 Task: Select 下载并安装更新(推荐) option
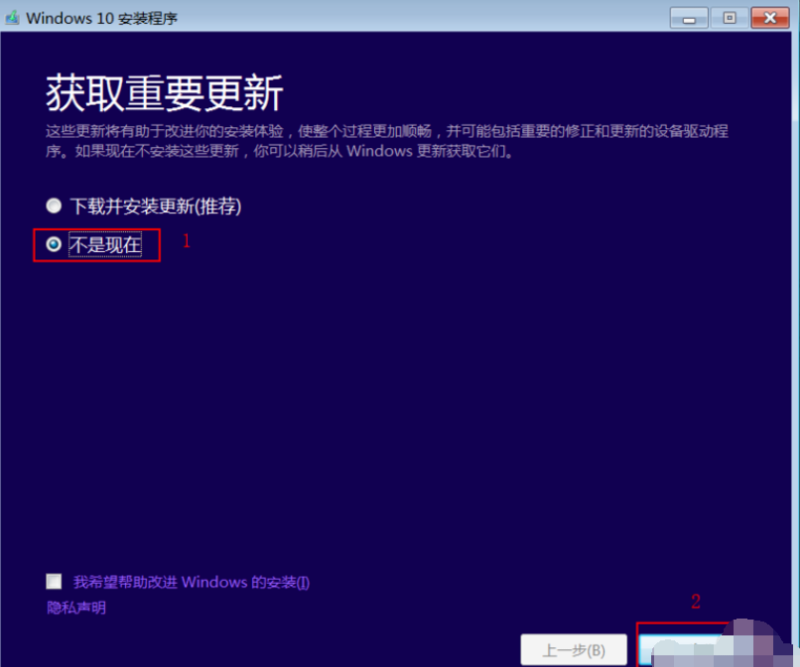click(x=53, y=206)
